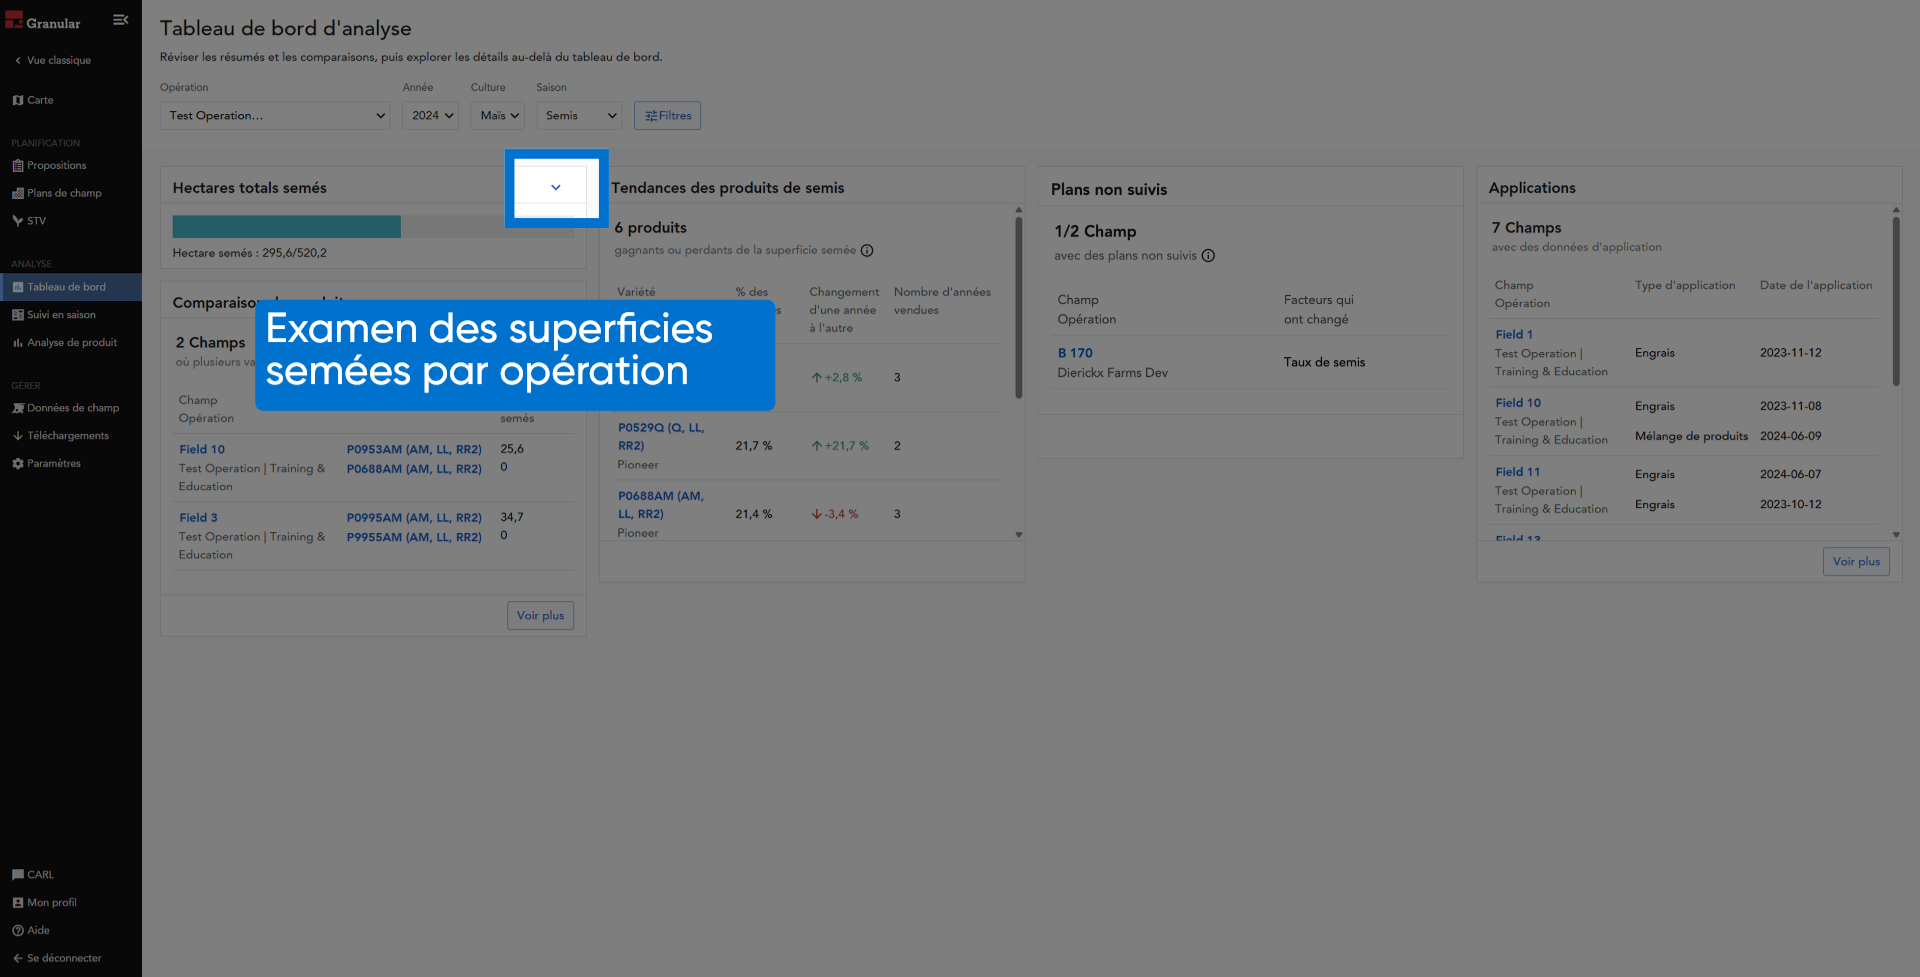The width and height of the screenshot is (1920, 977).
Task: Open P0953AM (AM, LL, RR2) product link
Action: point(414,450)
